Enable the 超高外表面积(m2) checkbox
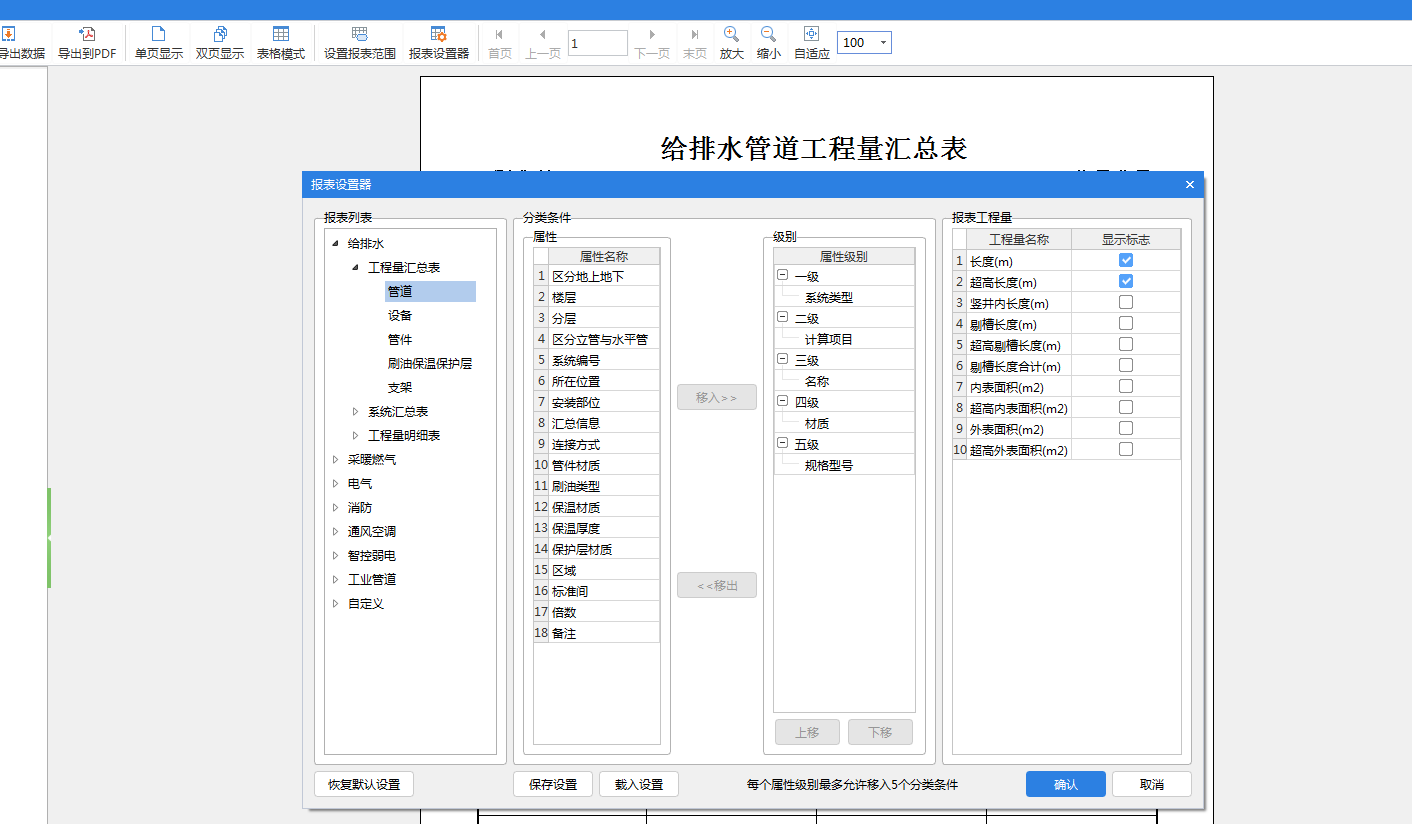Image resolution: width=1412 pixels, height=824 pixels. coord(1126,449)
